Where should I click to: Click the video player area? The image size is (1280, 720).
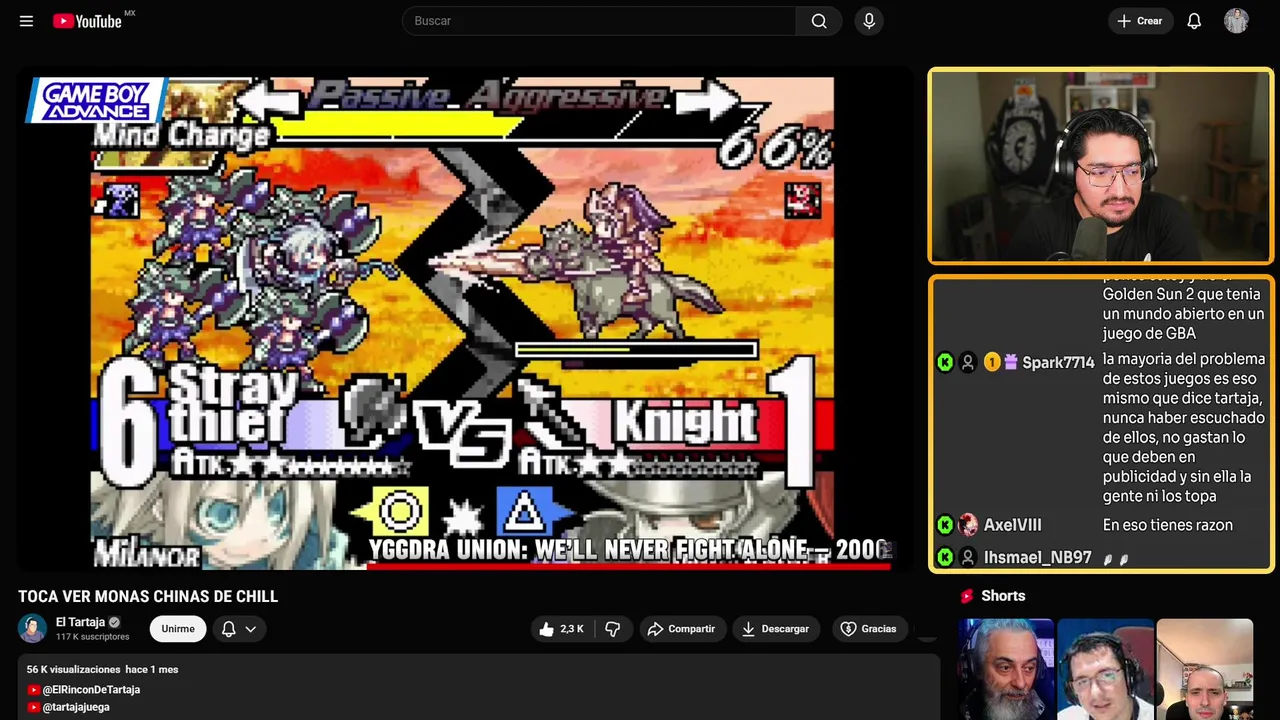[464, 320]
